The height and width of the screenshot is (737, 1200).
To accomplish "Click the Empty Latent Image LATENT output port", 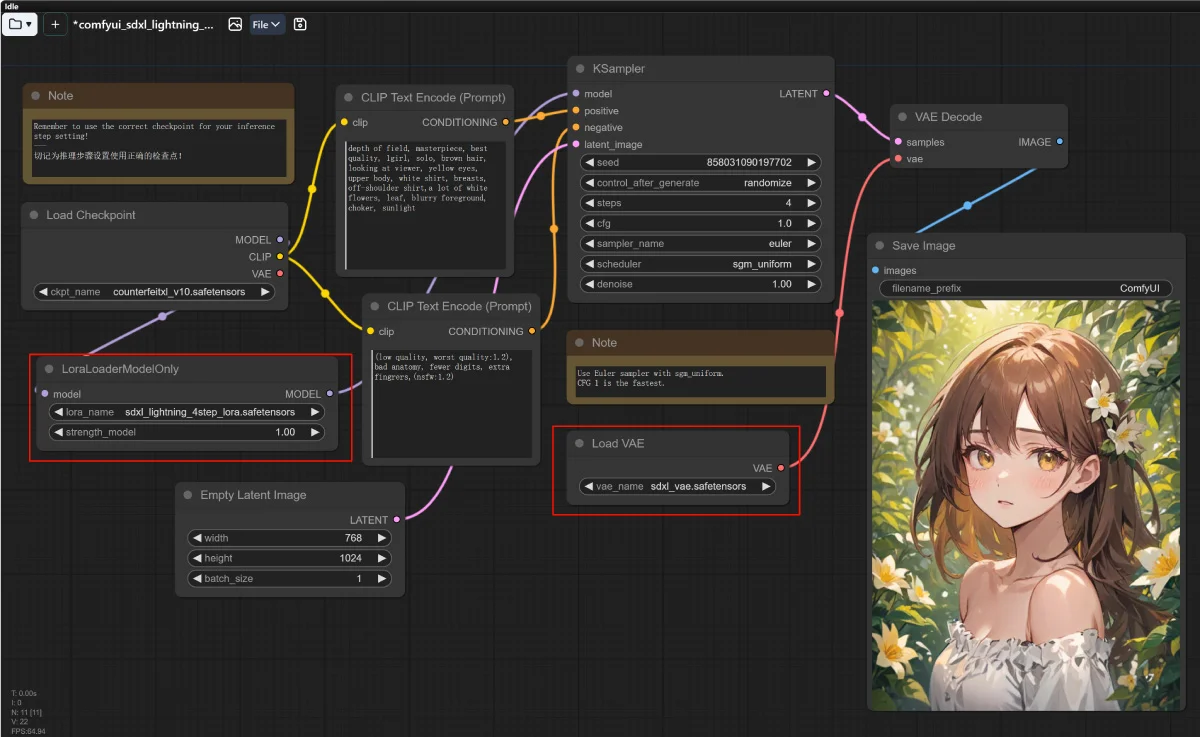I will pos(397,520).
